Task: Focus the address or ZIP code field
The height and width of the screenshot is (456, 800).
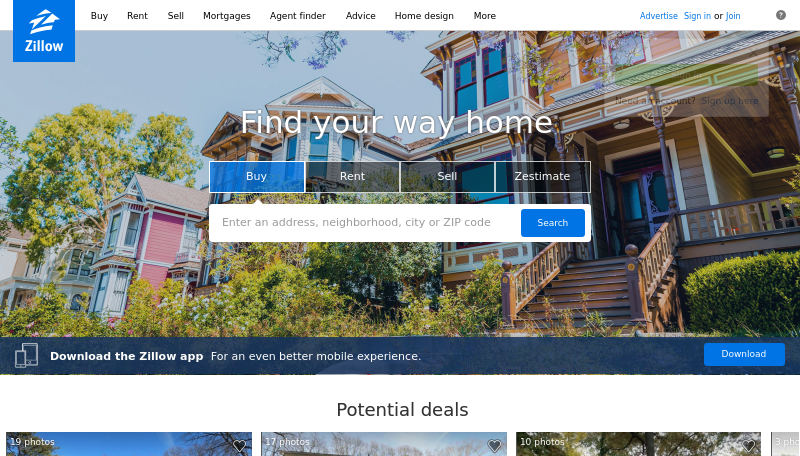Action: [x=365, y=223]
